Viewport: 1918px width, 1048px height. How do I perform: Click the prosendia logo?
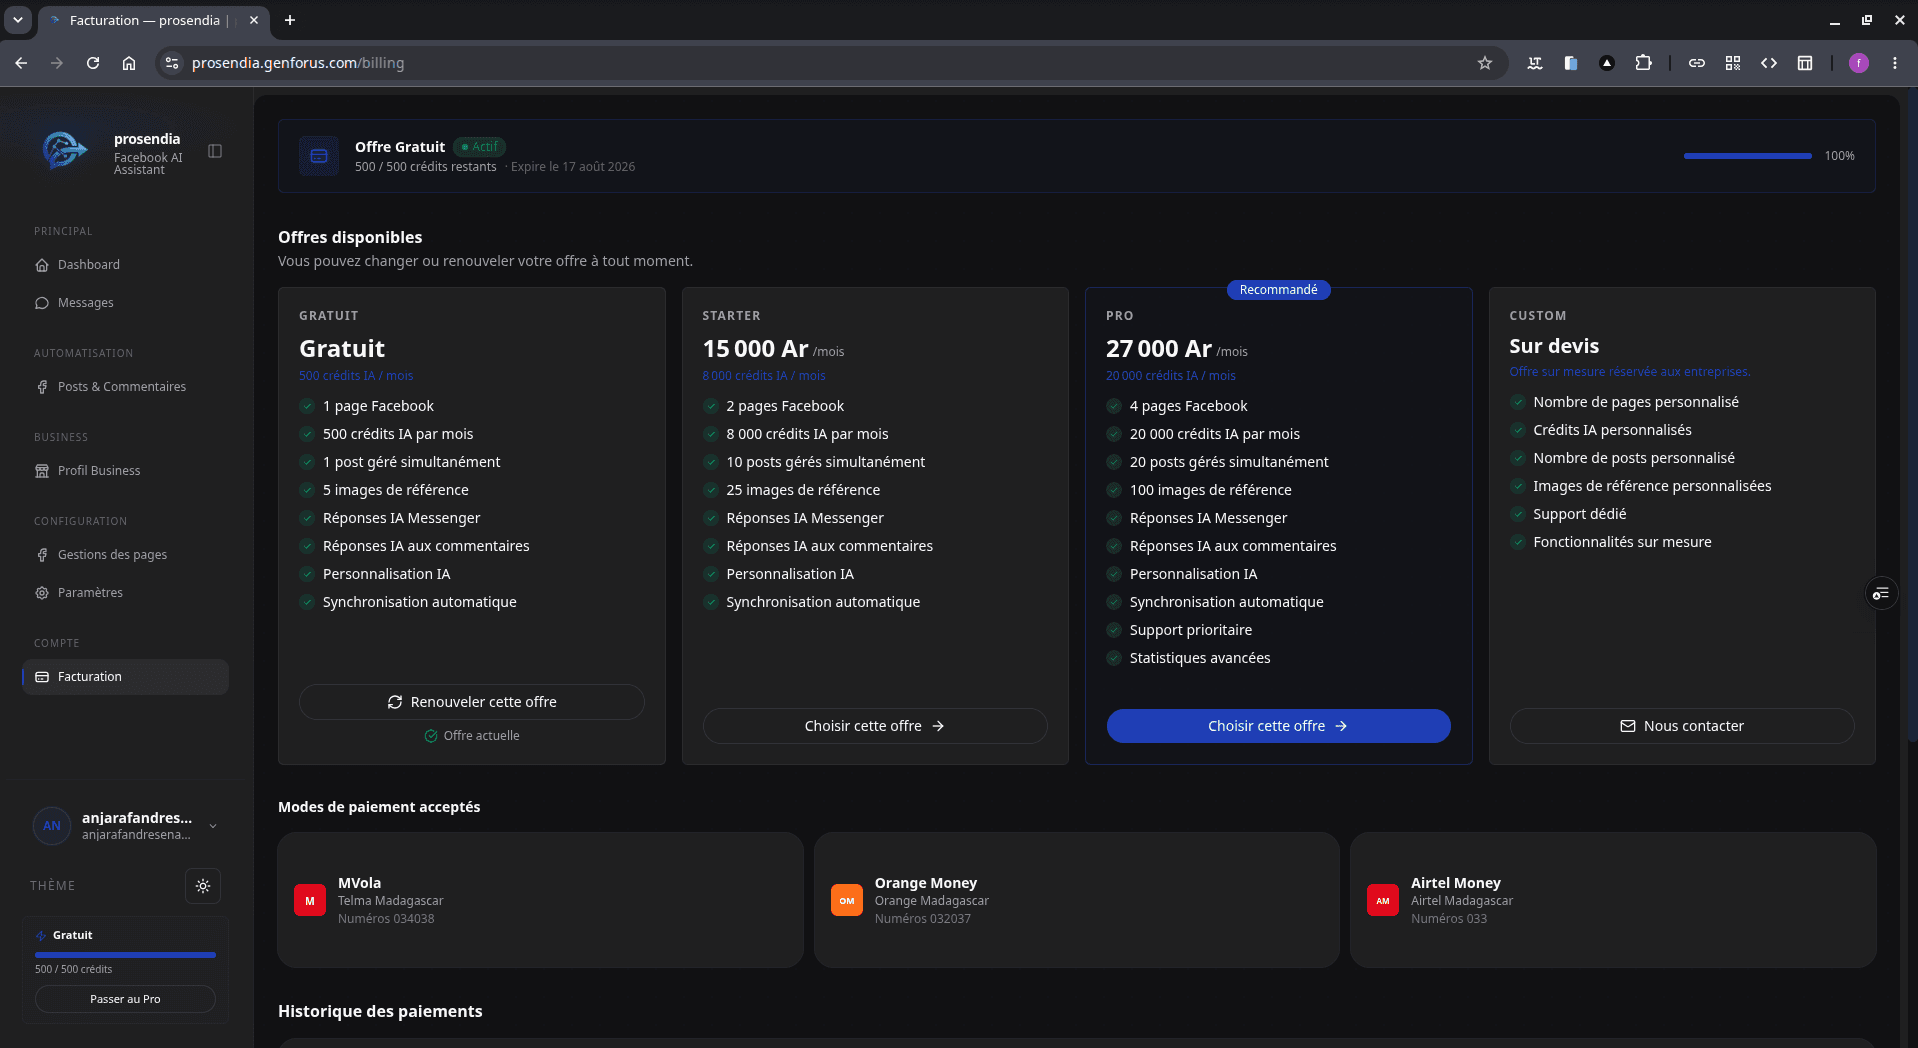pos(66,151)
